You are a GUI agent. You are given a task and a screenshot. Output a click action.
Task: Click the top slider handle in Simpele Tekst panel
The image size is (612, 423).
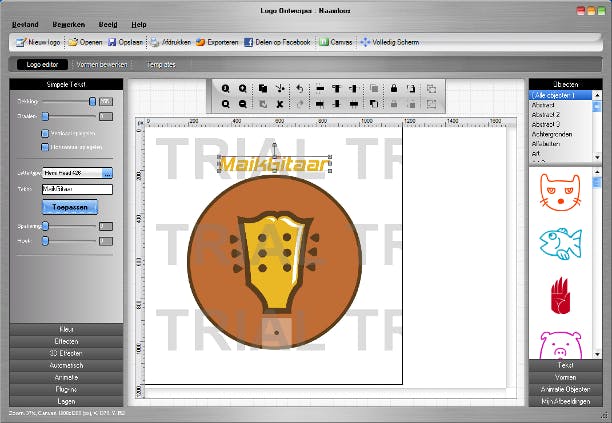pos(92,101)
